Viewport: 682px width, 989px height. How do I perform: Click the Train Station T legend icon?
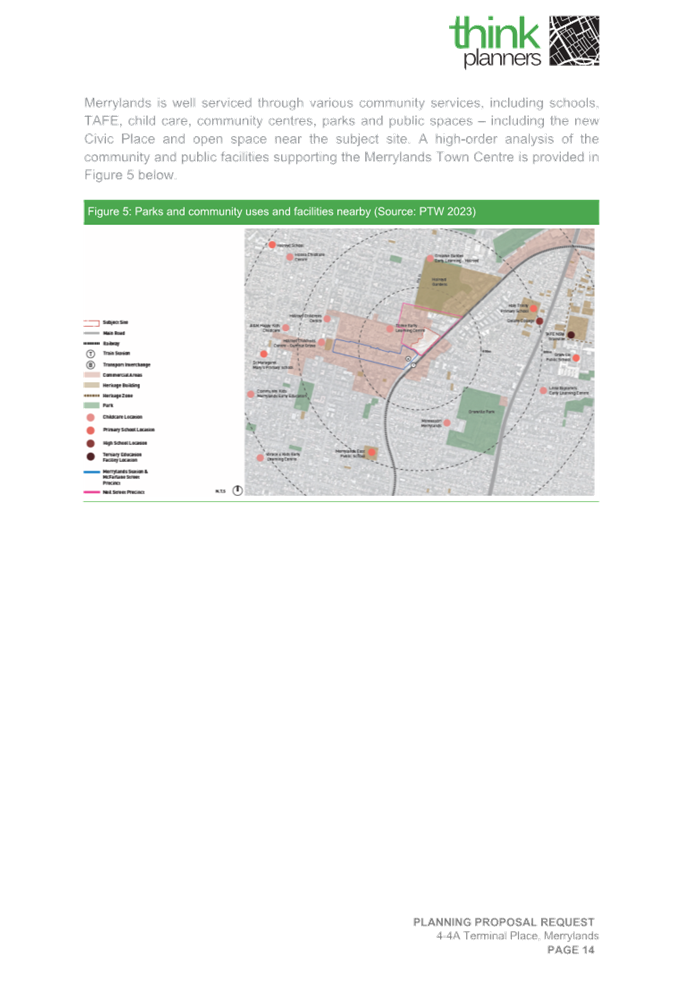tap(90, 354)
